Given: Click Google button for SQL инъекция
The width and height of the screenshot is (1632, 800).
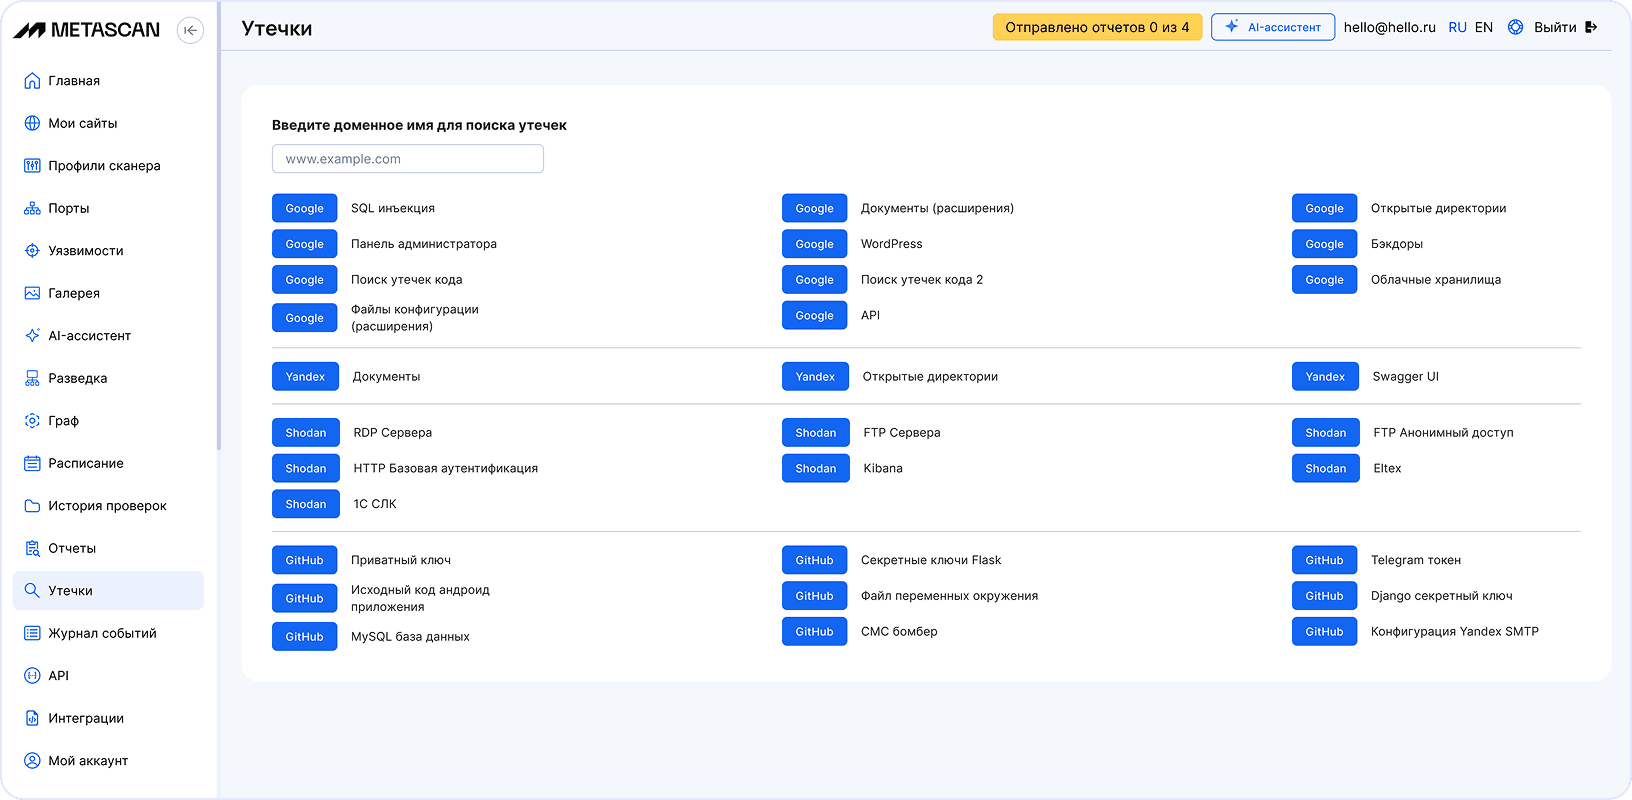Looking at the screenshot, I should pyautogui.click(x=305, y=208).
